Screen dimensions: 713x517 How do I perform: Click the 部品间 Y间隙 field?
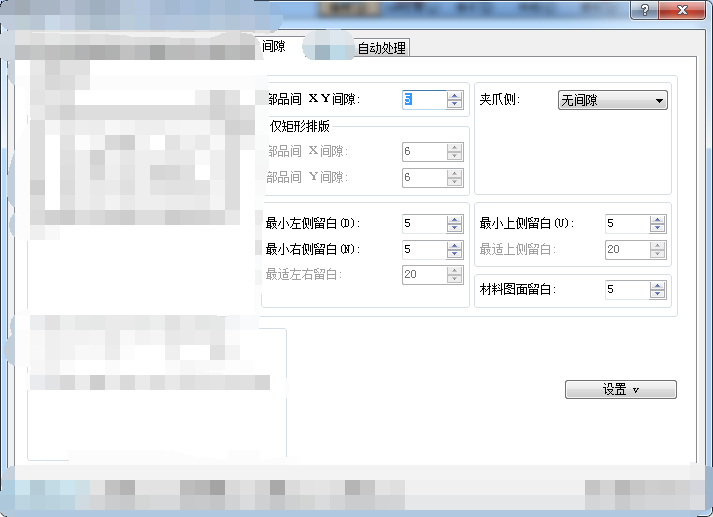pyautogui.click(x=424, y=177)
